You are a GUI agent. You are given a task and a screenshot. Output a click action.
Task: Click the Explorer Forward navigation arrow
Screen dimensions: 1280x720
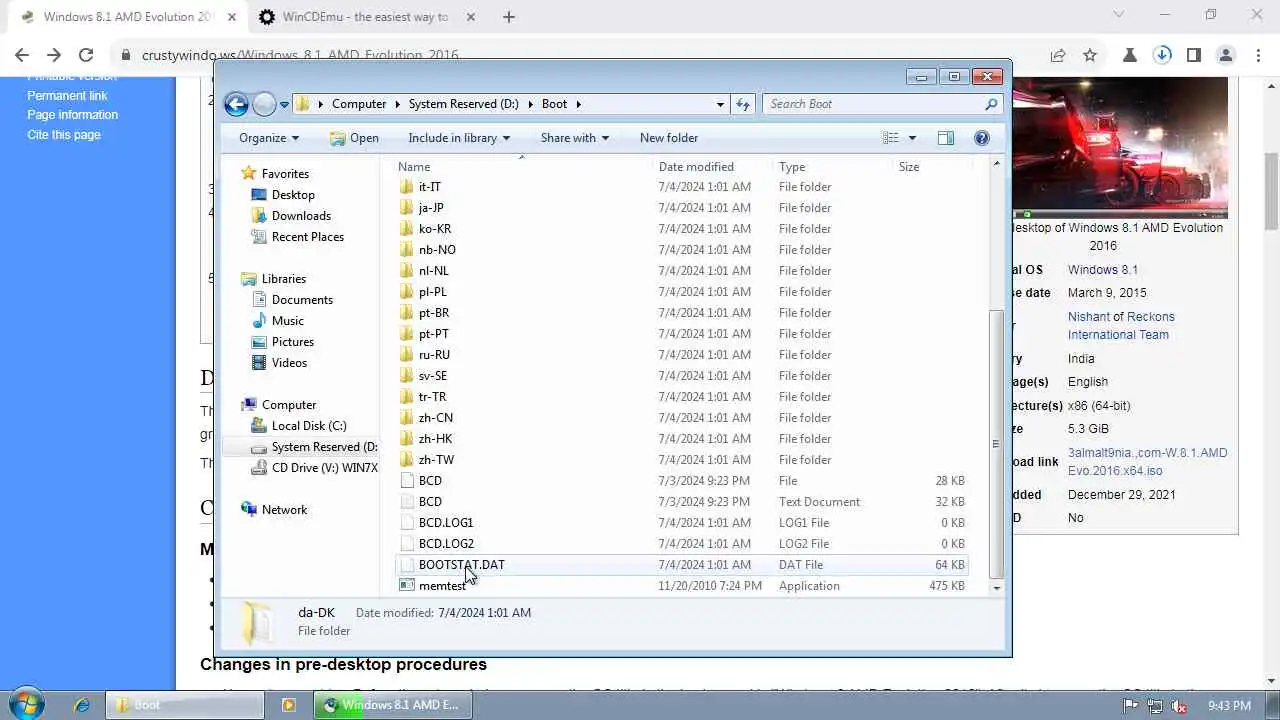coord(264,104)
